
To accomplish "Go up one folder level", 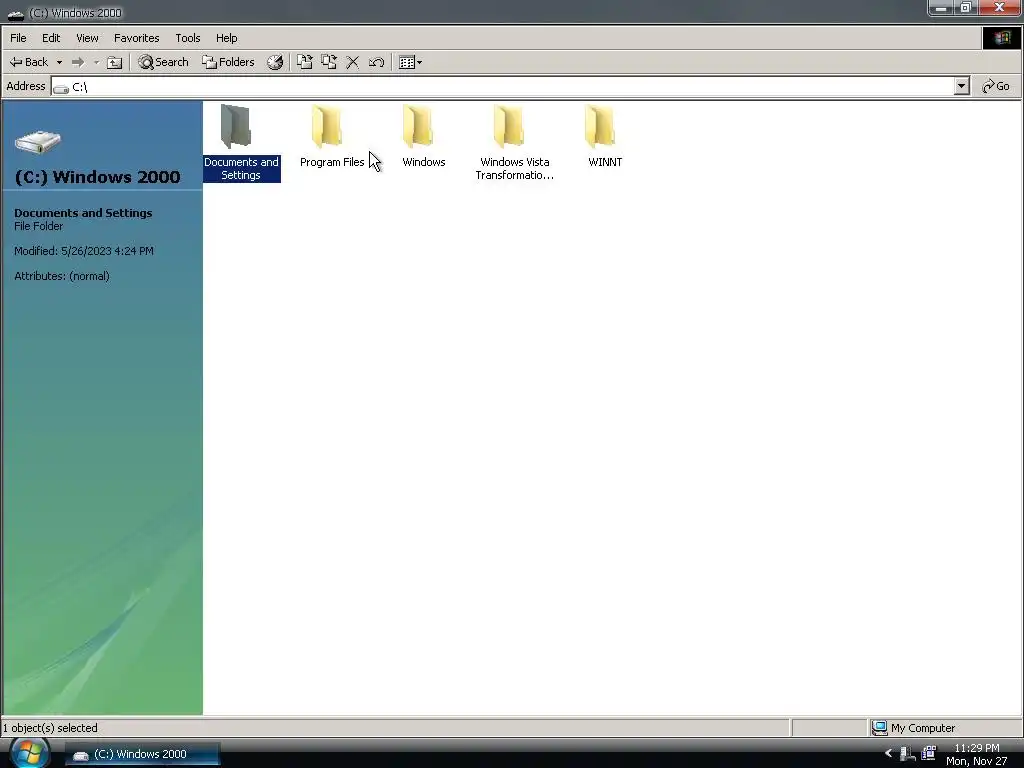I will tap(114, 62).
